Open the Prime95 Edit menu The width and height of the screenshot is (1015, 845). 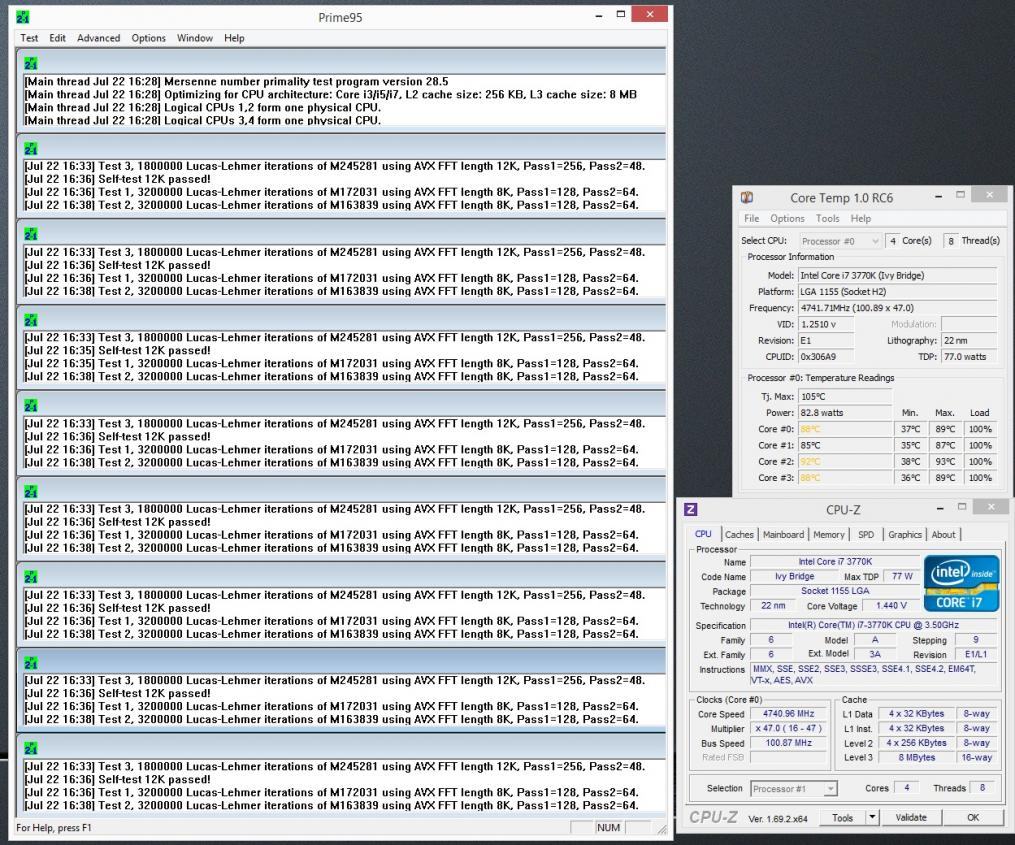[x=58, y=38]
